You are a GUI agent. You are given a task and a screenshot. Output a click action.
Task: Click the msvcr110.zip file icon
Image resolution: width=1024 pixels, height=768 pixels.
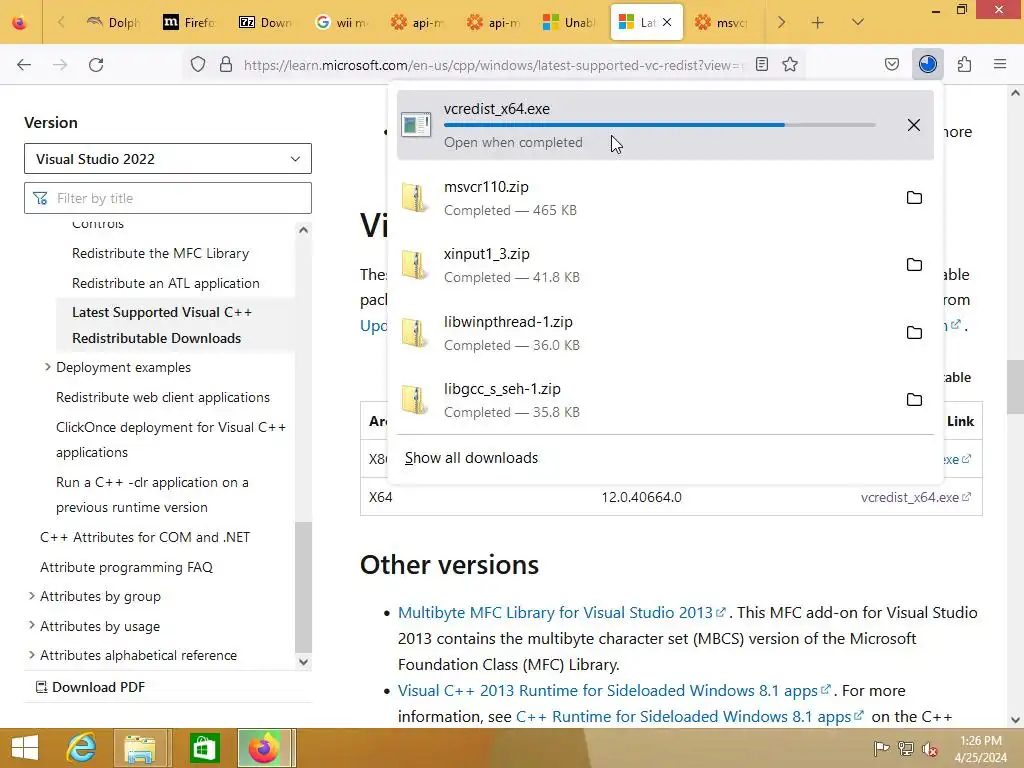(415, 198)
